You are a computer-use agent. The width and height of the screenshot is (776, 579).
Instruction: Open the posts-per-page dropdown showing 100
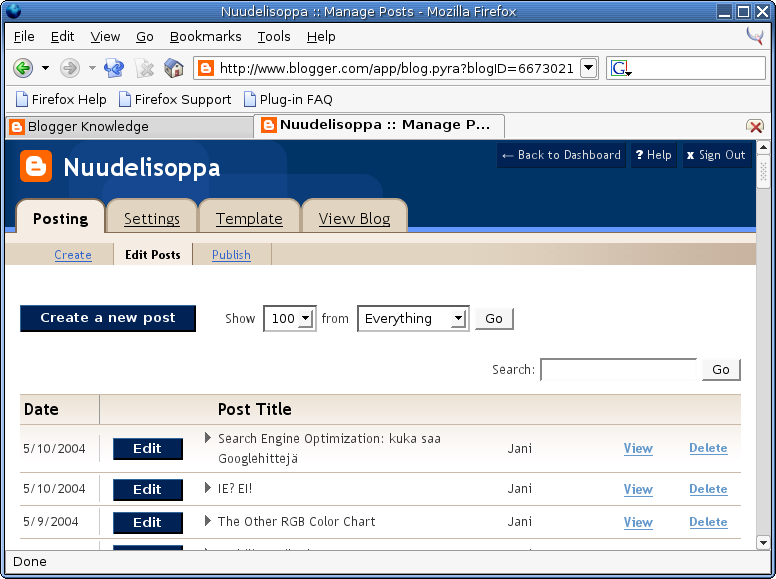(x=289, y=318)
